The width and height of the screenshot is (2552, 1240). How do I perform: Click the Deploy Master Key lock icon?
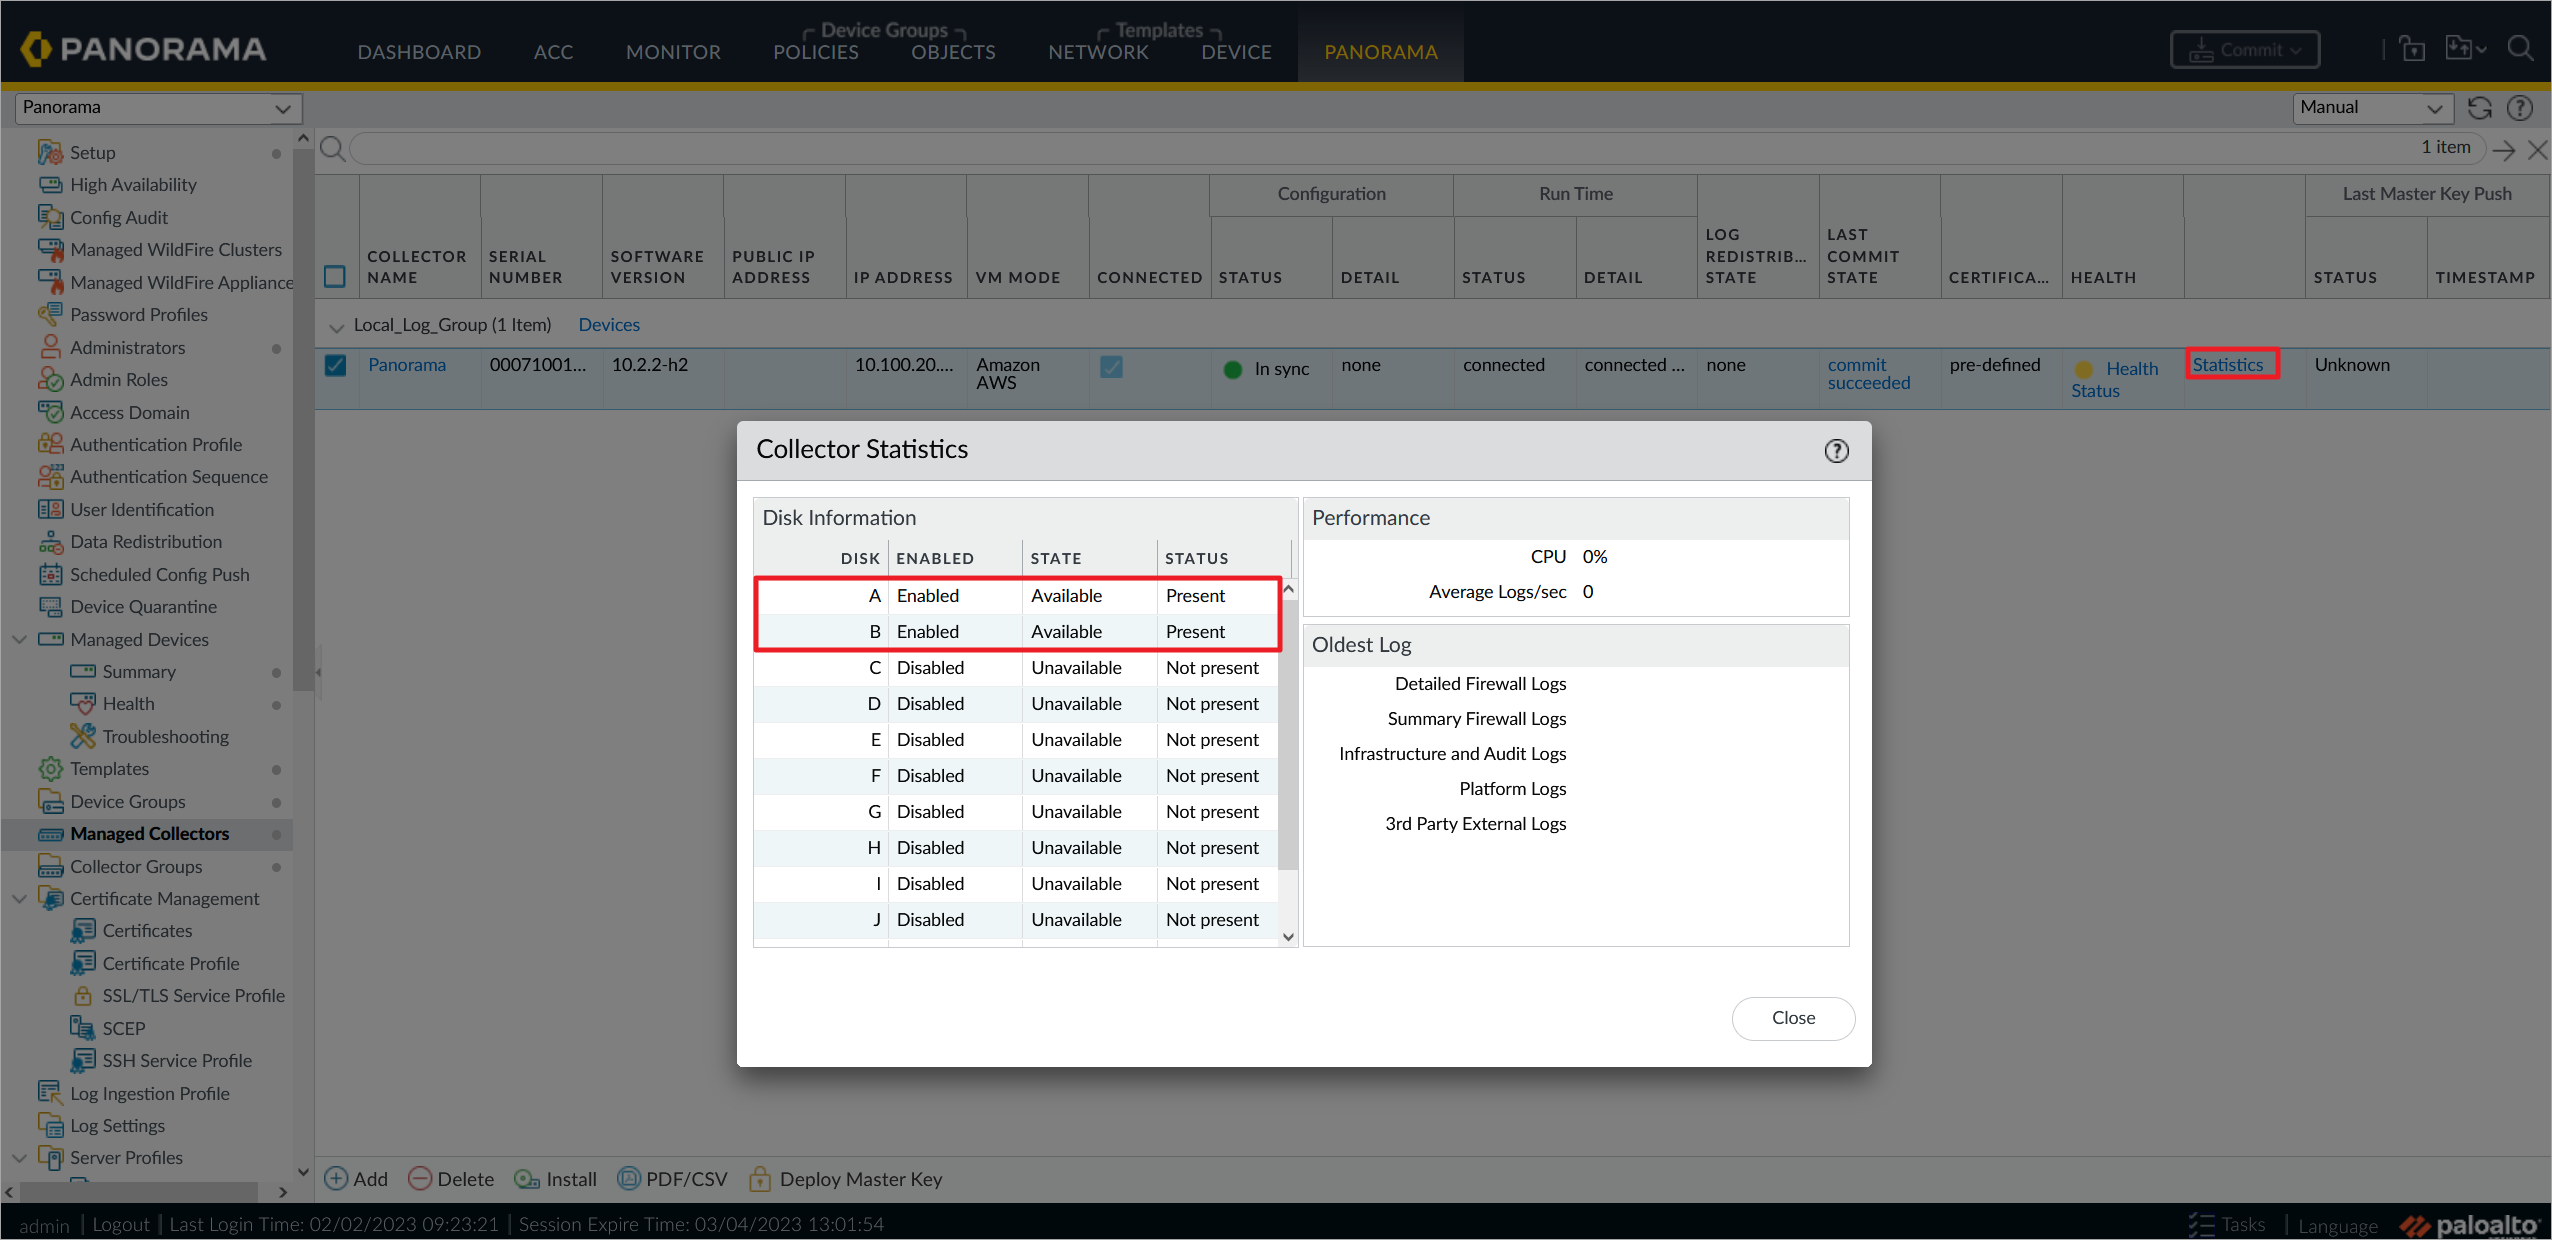coord(760,1179)
